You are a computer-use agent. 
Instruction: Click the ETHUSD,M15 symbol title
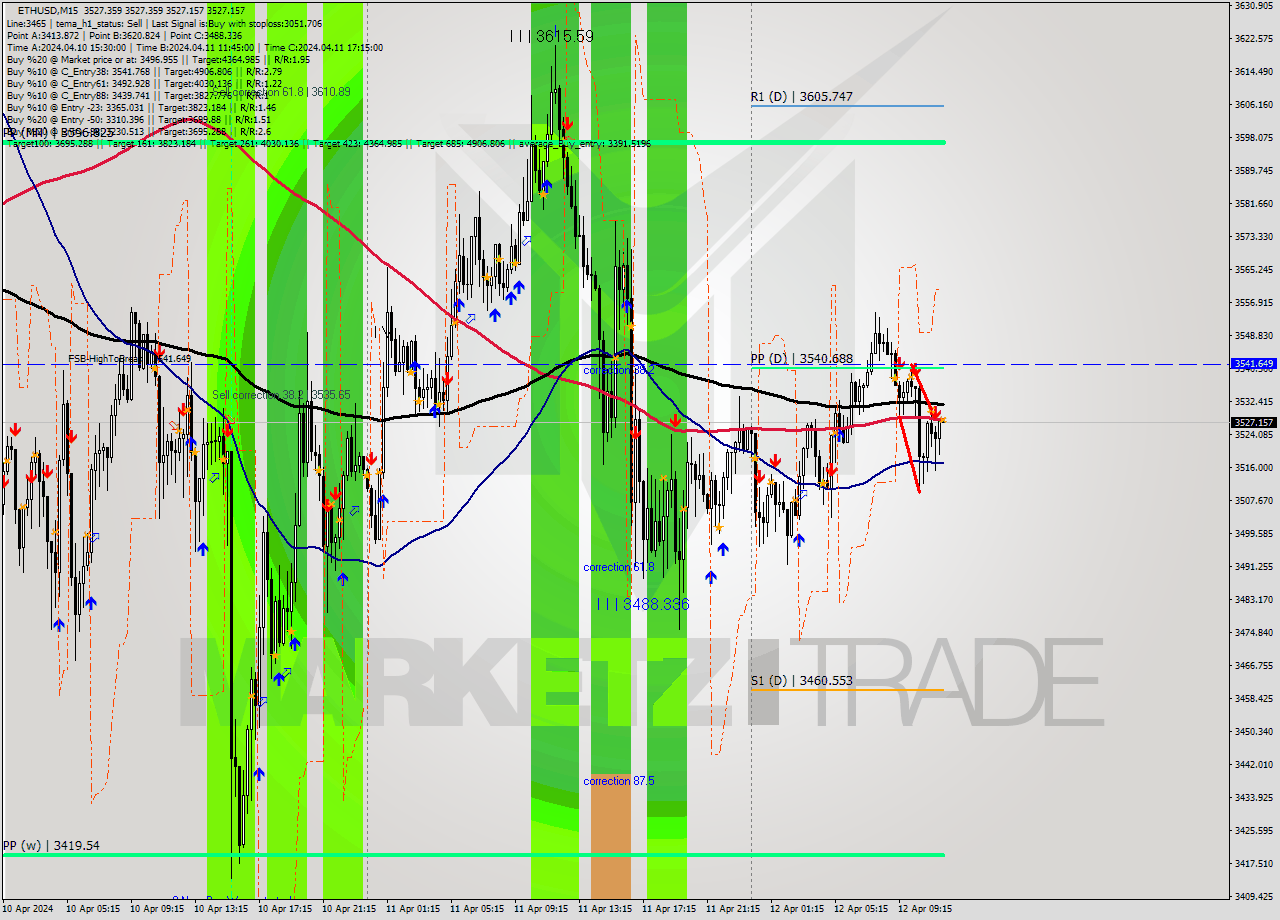47,10
